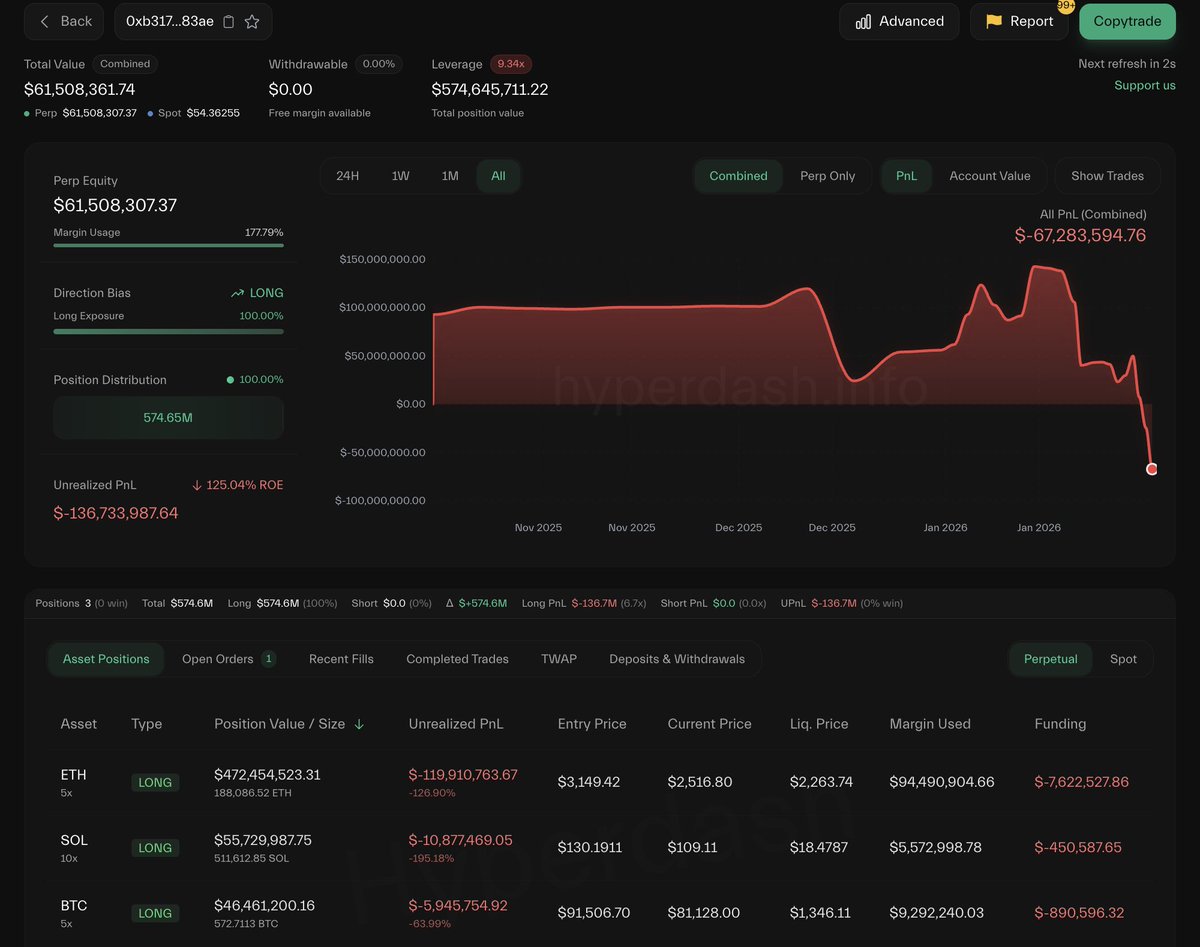Click the ROE down arrow indicator
The image size is (1200, 947).
coord(197,485)
